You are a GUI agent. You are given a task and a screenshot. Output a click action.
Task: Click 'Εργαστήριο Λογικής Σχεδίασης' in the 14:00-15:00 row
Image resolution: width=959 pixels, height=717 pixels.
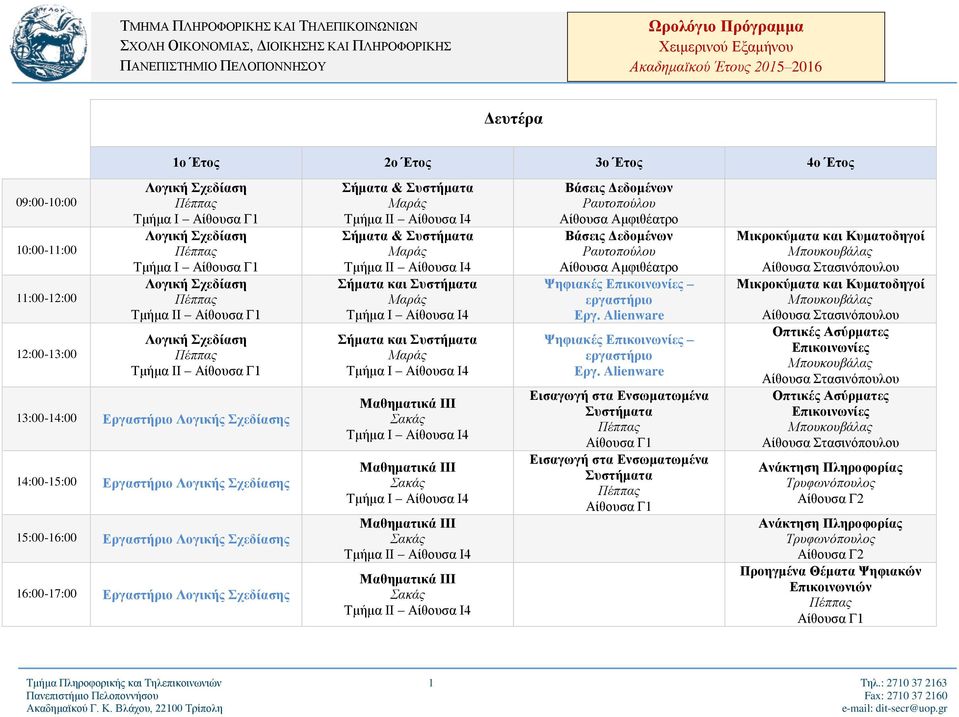[x=196, y=483]
